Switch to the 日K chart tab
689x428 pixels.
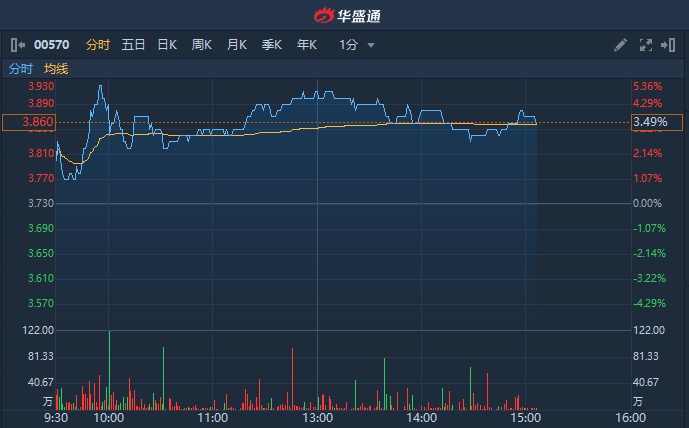coord(167,45)
